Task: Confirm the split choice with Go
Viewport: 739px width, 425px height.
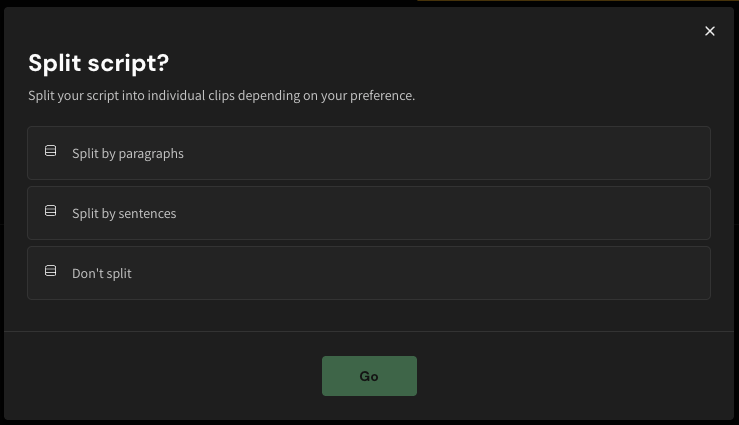Action: (369, 376)
